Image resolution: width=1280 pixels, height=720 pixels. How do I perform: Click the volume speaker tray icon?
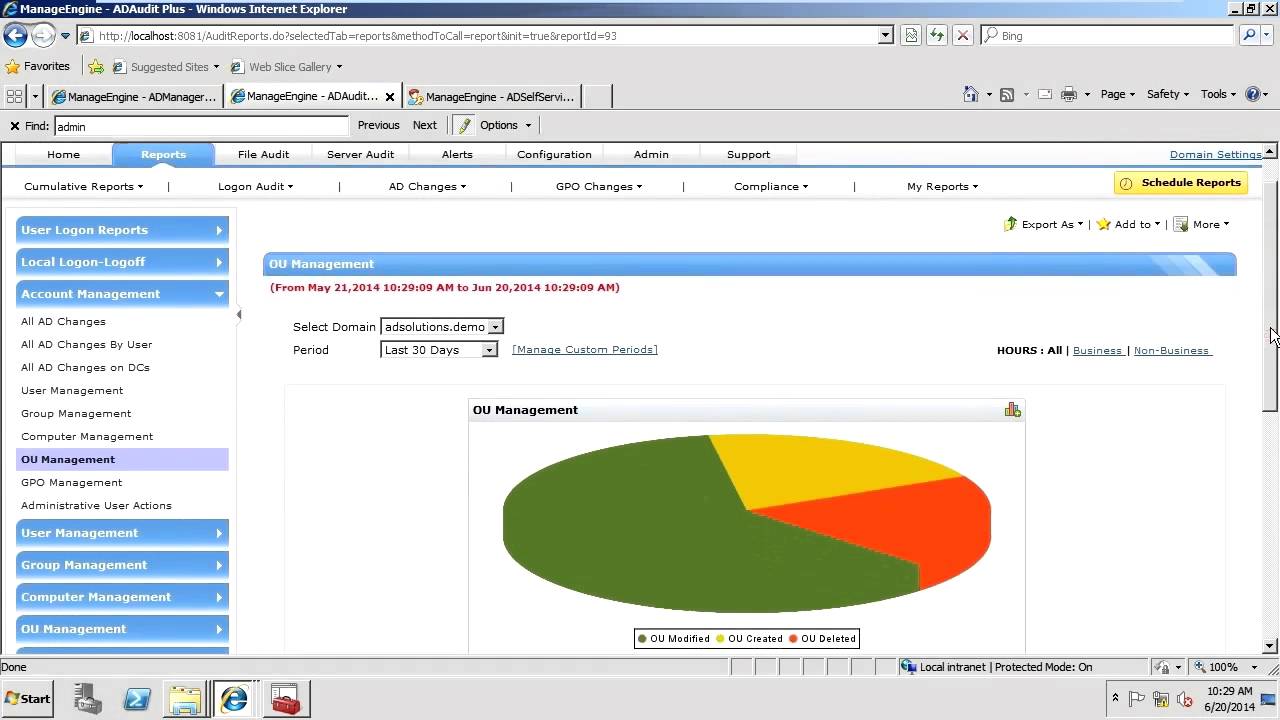(1185, 699)
